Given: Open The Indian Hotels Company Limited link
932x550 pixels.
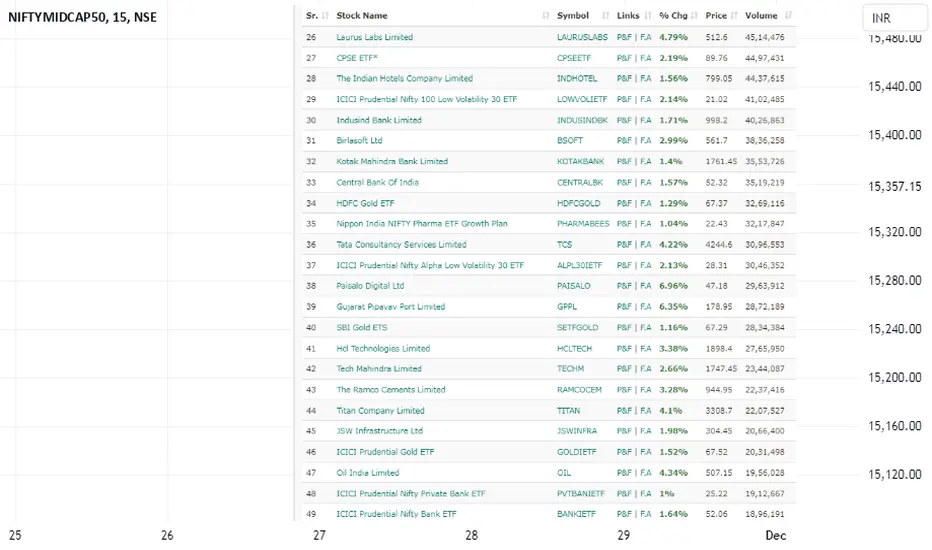Looking at the screenshot, I should pos(404,78).
